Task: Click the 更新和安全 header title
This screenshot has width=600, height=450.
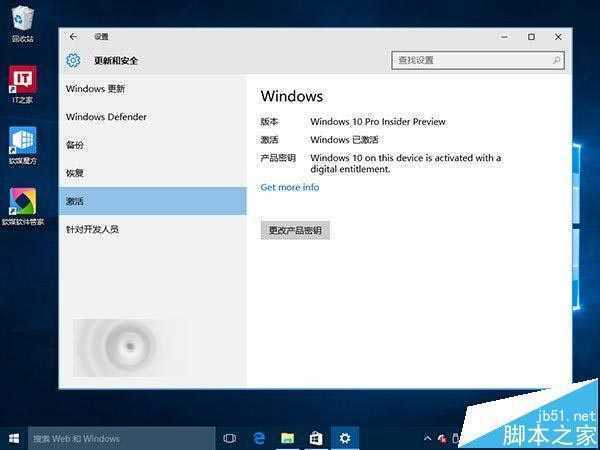Action: pos(116,60)
